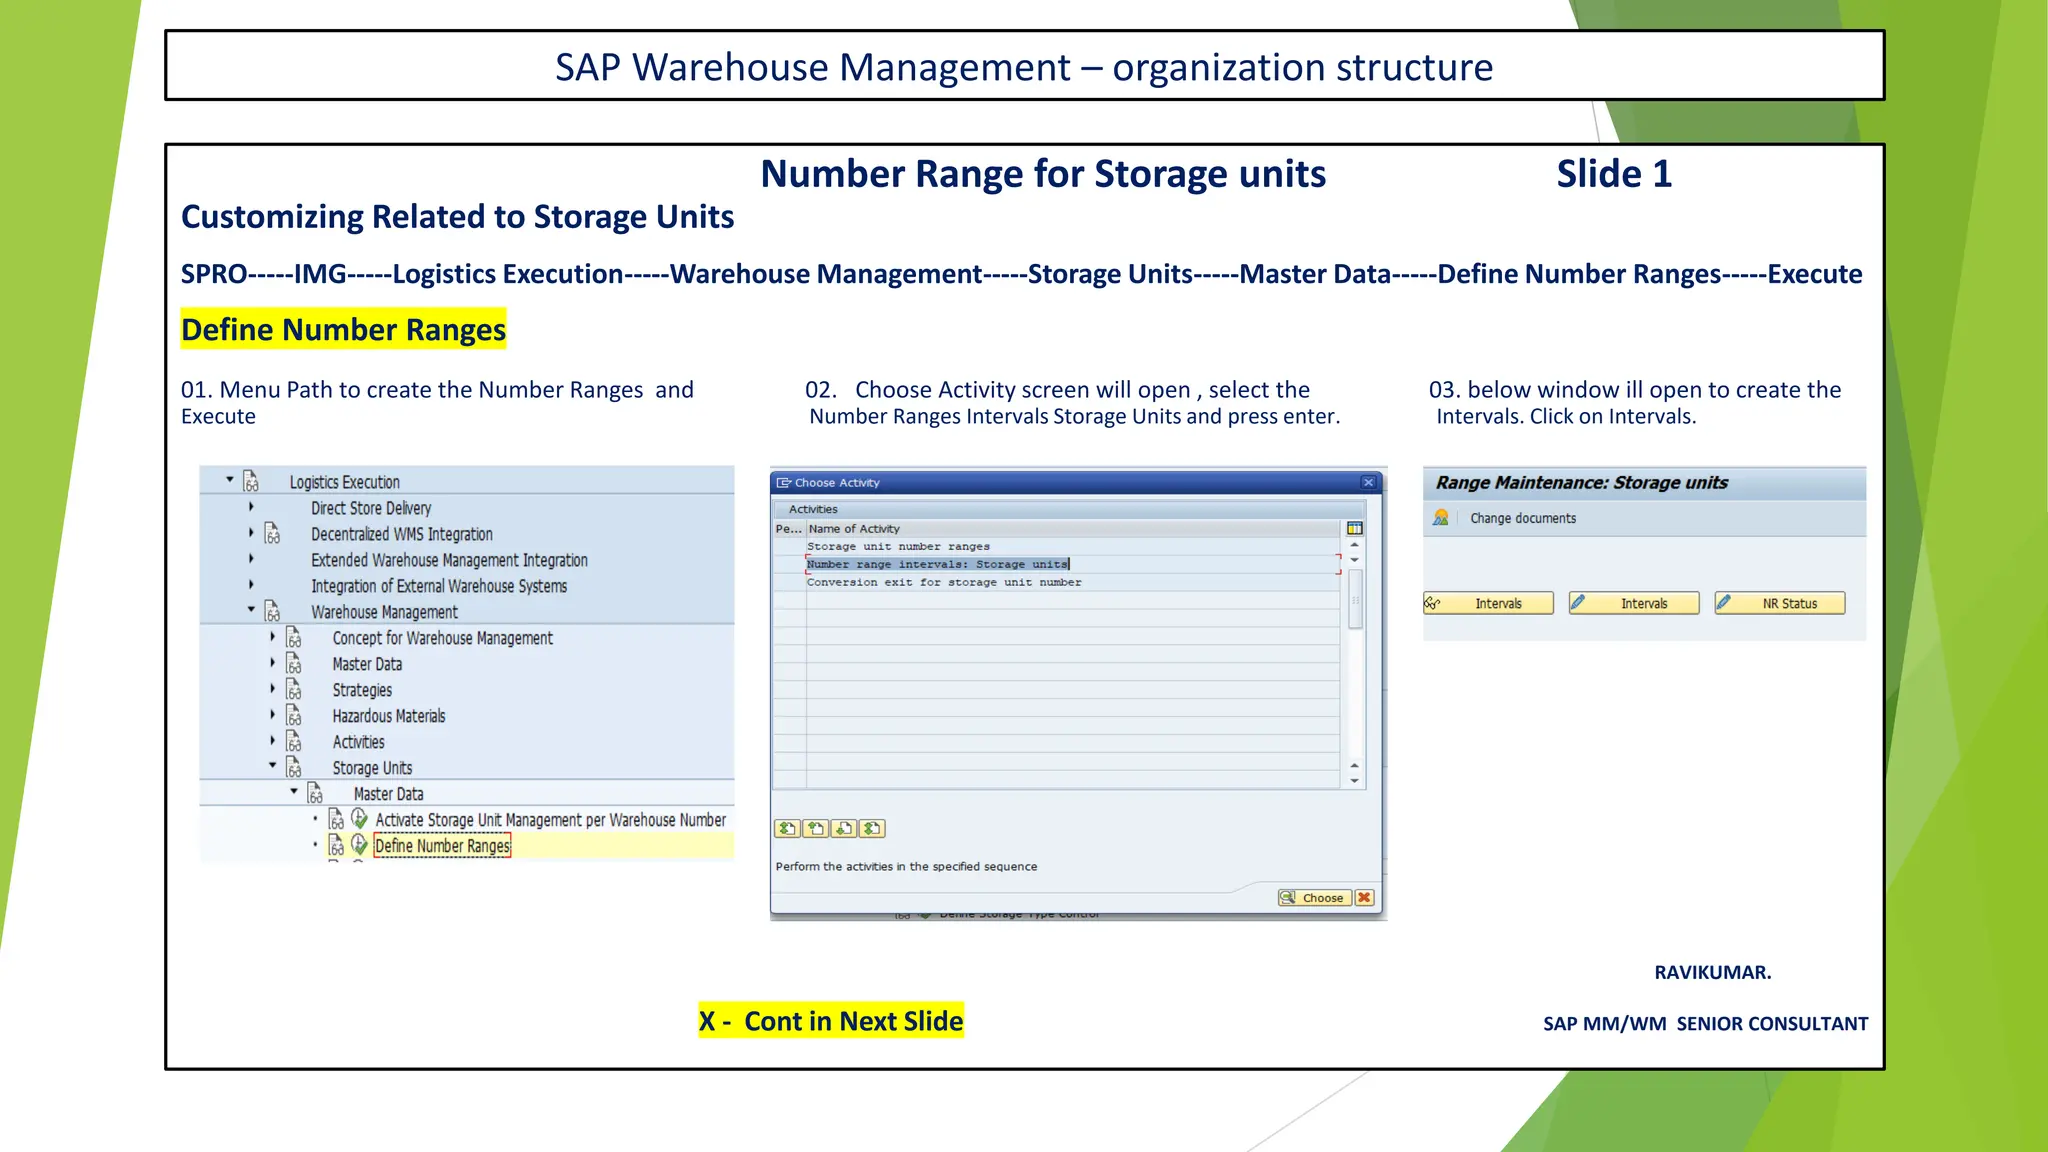Image resolution: width=2048 pixels, height=1152 pixels.
Task: Execute Activate Storage Unit Management activity icon
Action: pyautogui.click(x=359, y=819)
